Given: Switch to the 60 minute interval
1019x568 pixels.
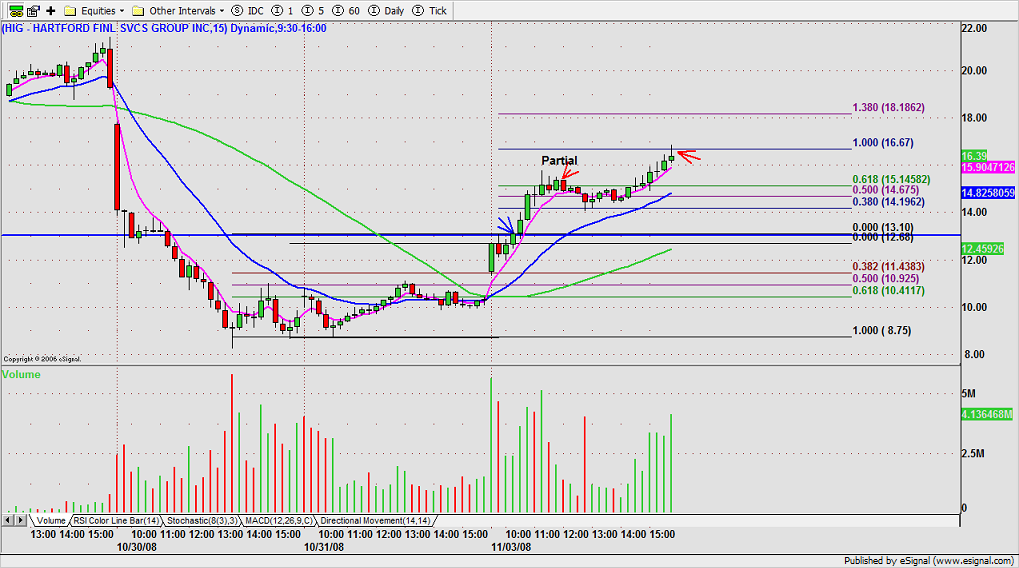Looking at the screenshot, I should 346,10.
